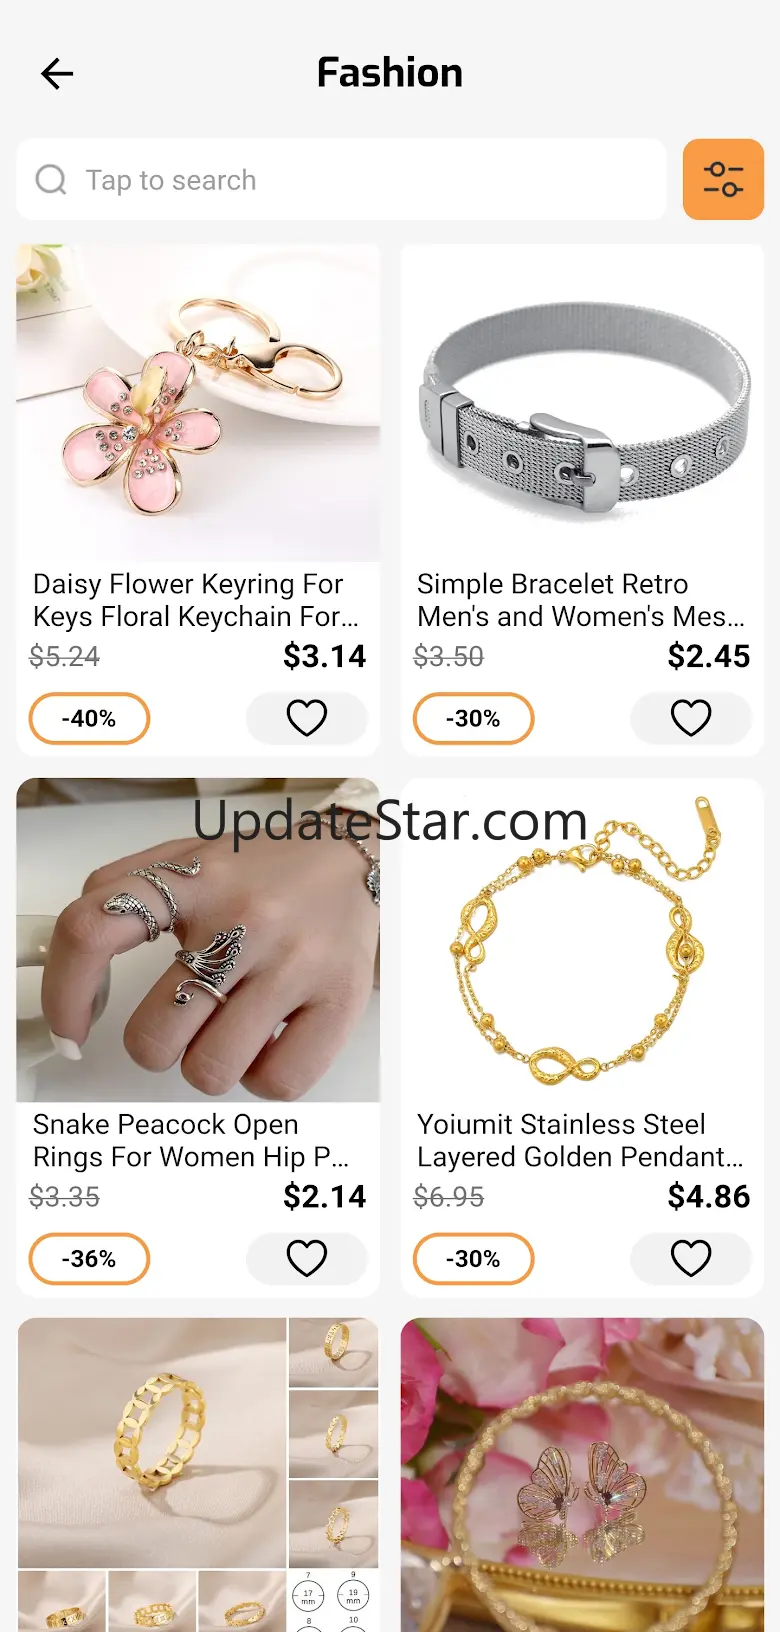Image resolution: width=780 pixels, height=1632 pixels.
Task: Open the gold chain ring product image
Action: tap(198, 1475)
